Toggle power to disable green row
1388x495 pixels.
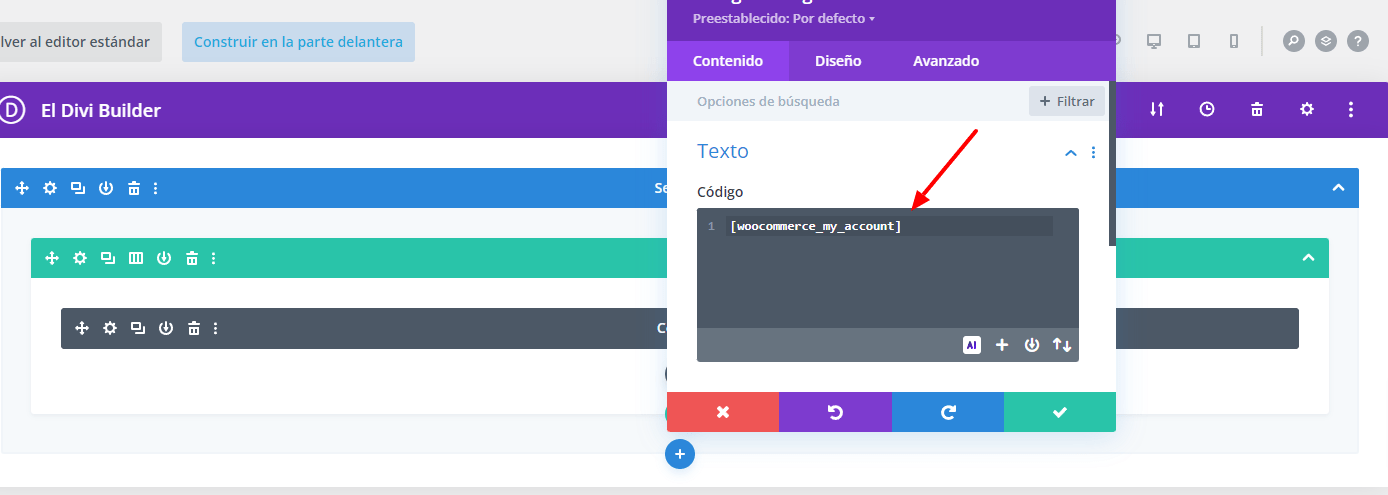point(164,258)
